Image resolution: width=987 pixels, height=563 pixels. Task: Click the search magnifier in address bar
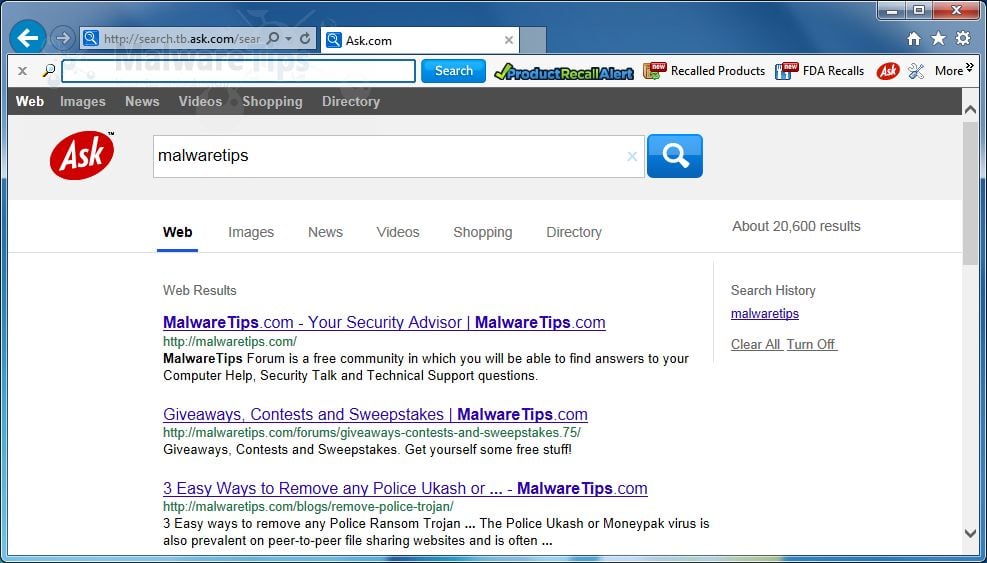click(273, 38)
